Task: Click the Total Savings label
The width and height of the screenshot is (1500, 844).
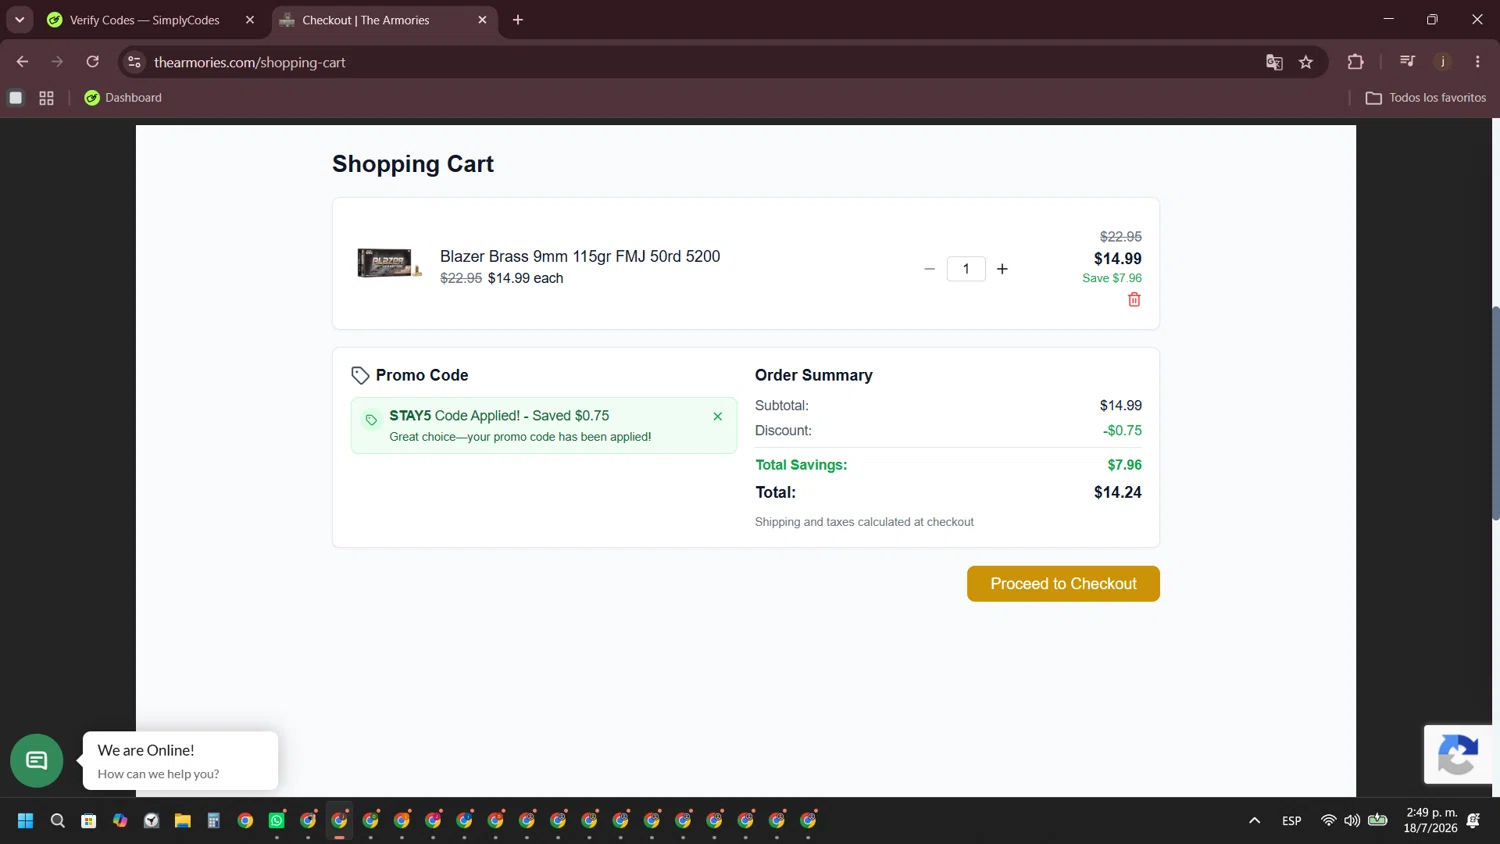Action: 801,465
